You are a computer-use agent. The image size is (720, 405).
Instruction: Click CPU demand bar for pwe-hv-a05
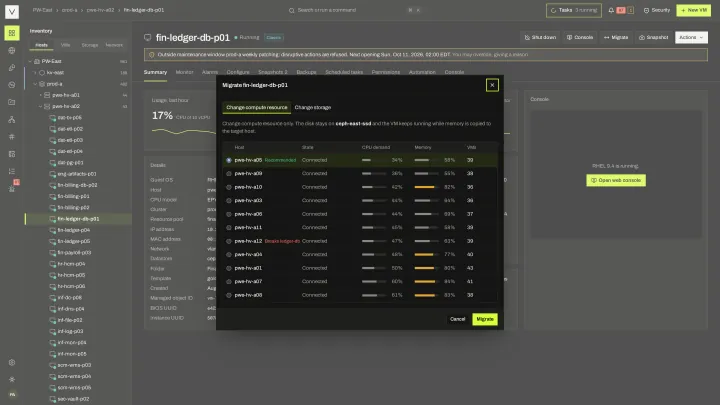click(x=374, y=160)
